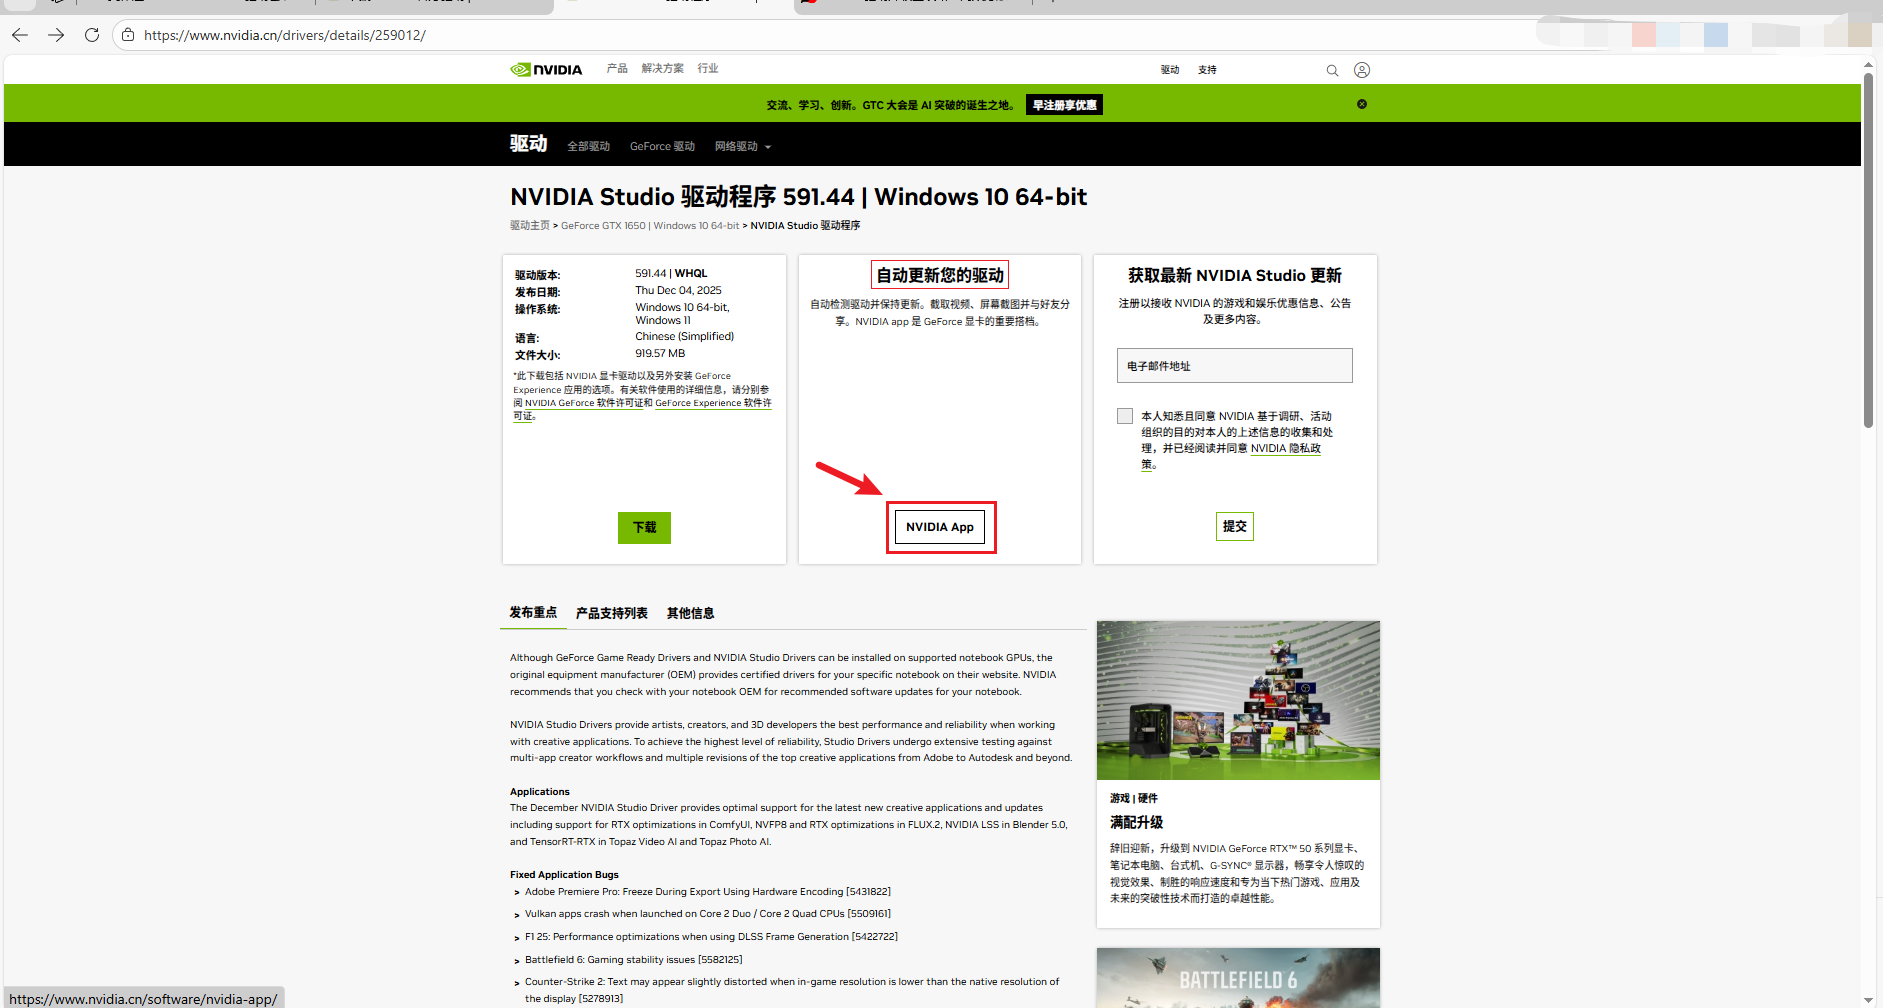
Task: Click the Applications section heading
Action: point(540,791)
